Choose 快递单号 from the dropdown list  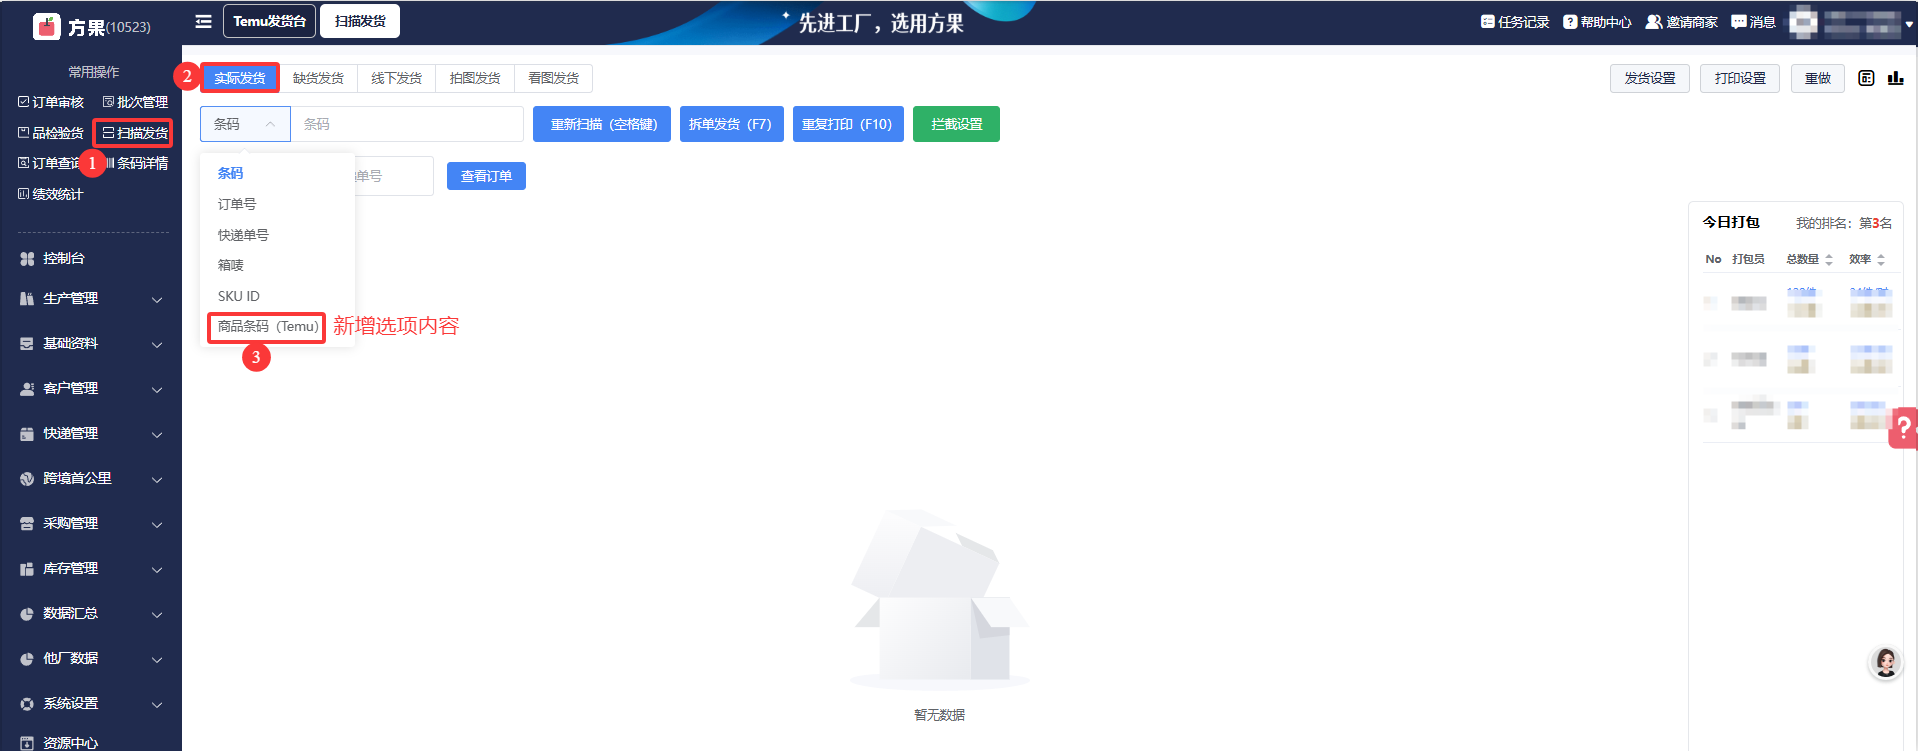click(x=277, y=235)
